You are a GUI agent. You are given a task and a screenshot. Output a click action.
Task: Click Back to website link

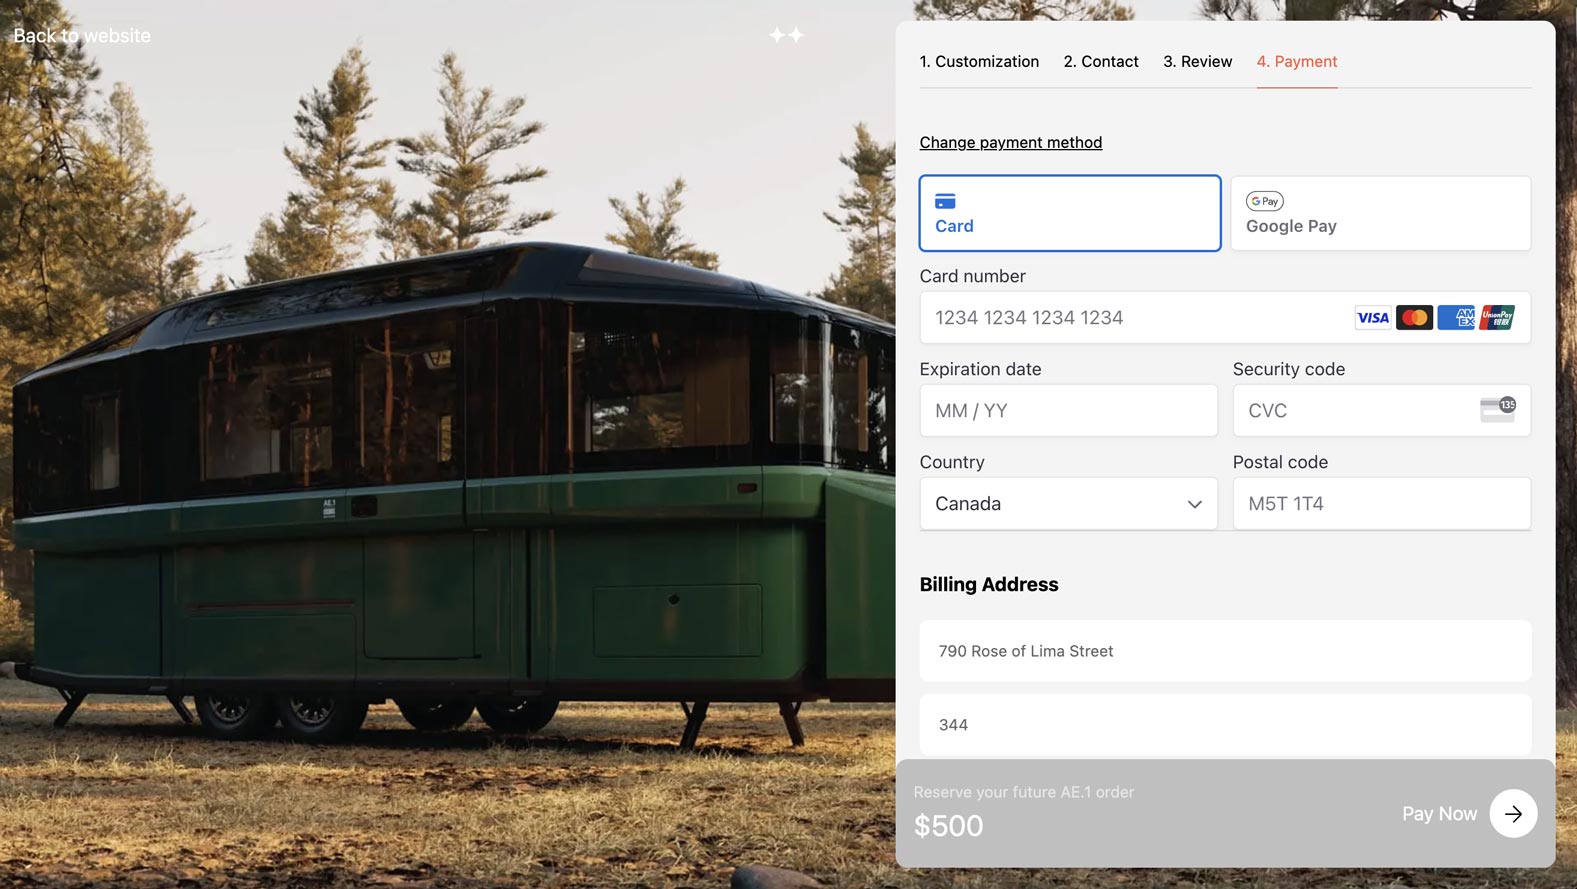tap(82, 36)
